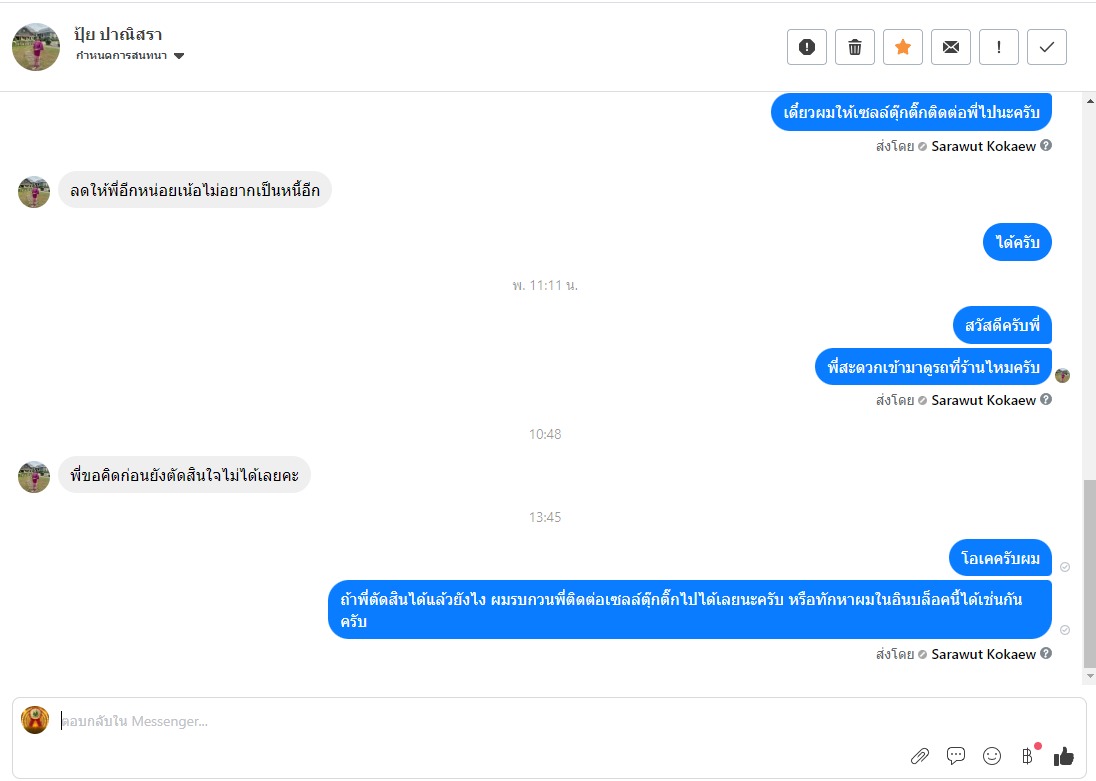
Task: Open saved replies speech bubble icon
Action: pyautogui.click(x=956, y=755)
